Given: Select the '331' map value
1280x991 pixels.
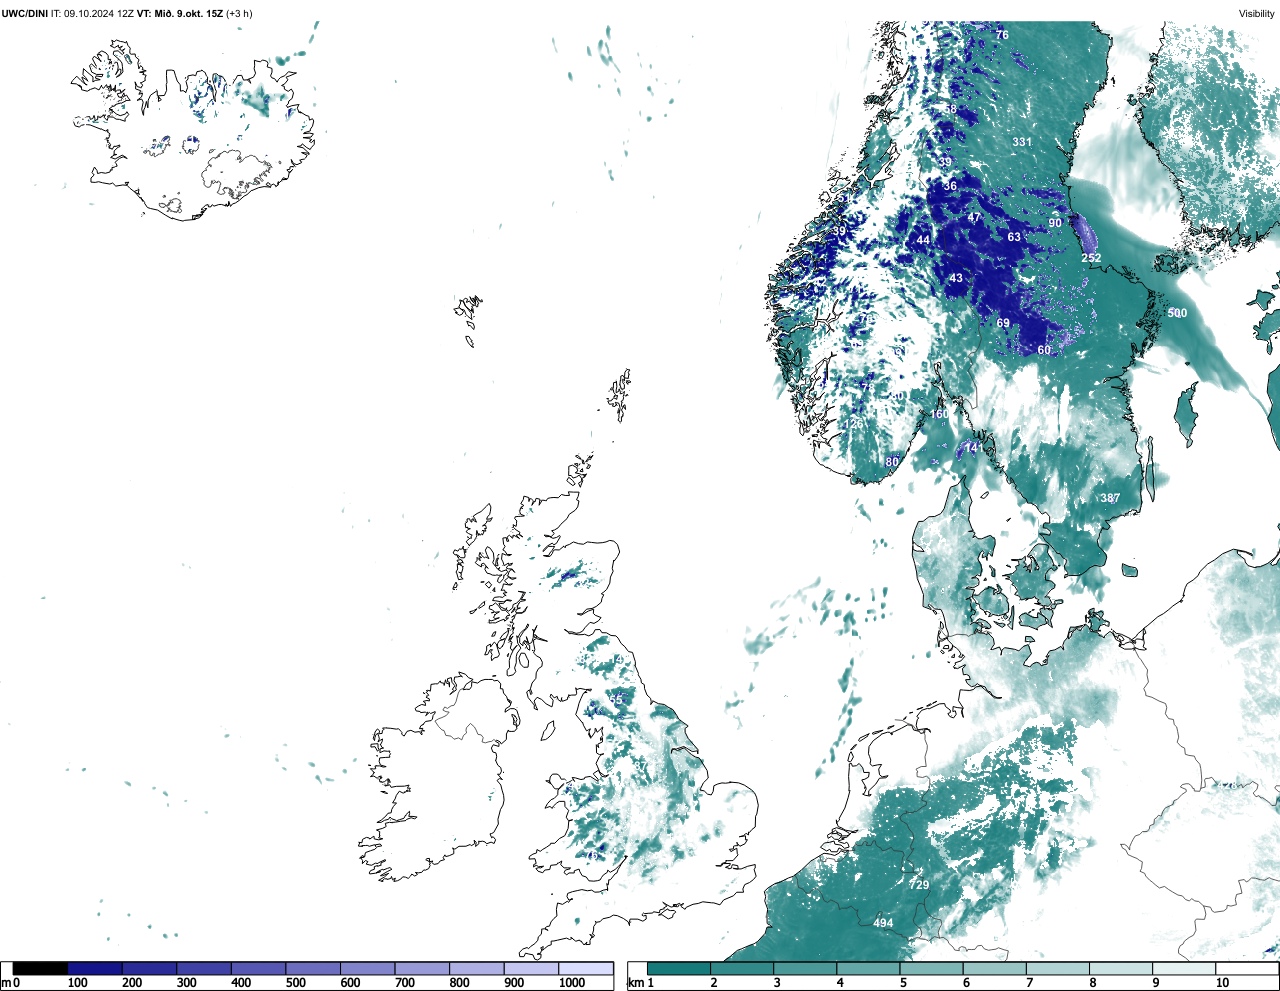Looking at the screenshot, I should 1021,142.
